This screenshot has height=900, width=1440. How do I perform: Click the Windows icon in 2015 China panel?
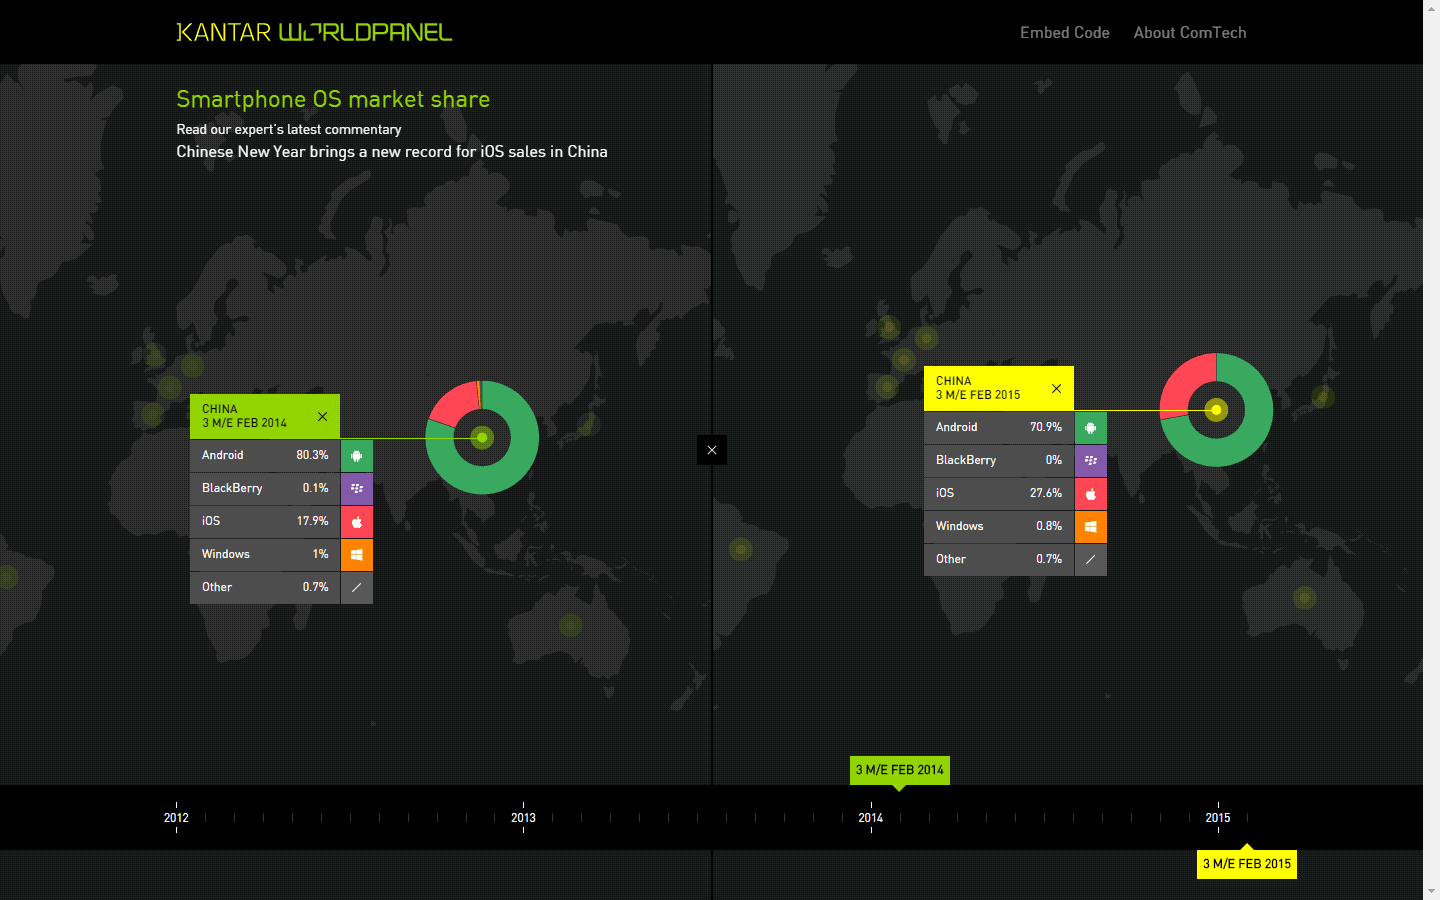[x=1091, y=526]
